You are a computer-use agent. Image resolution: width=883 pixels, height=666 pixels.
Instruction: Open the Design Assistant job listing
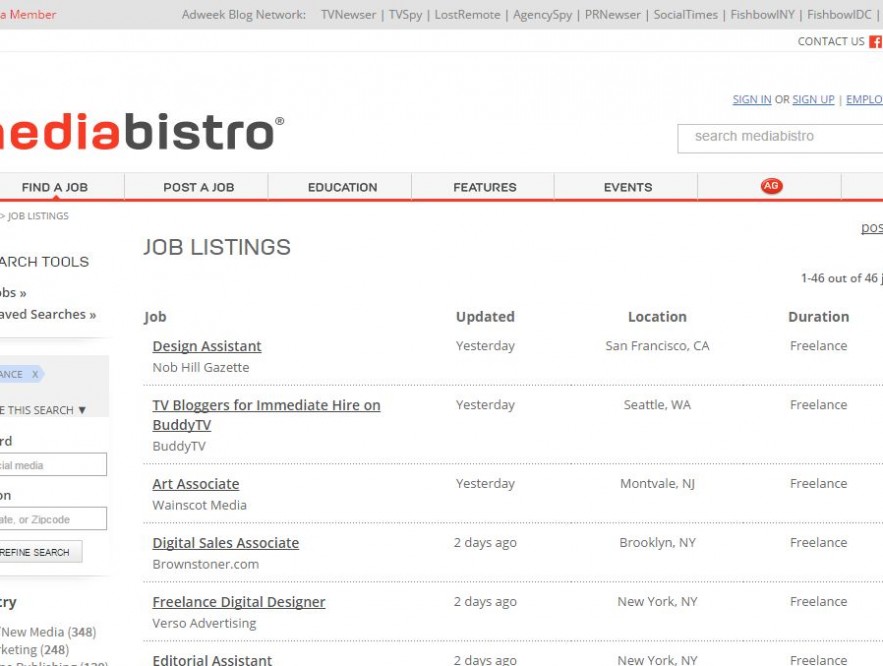(207, 346)
